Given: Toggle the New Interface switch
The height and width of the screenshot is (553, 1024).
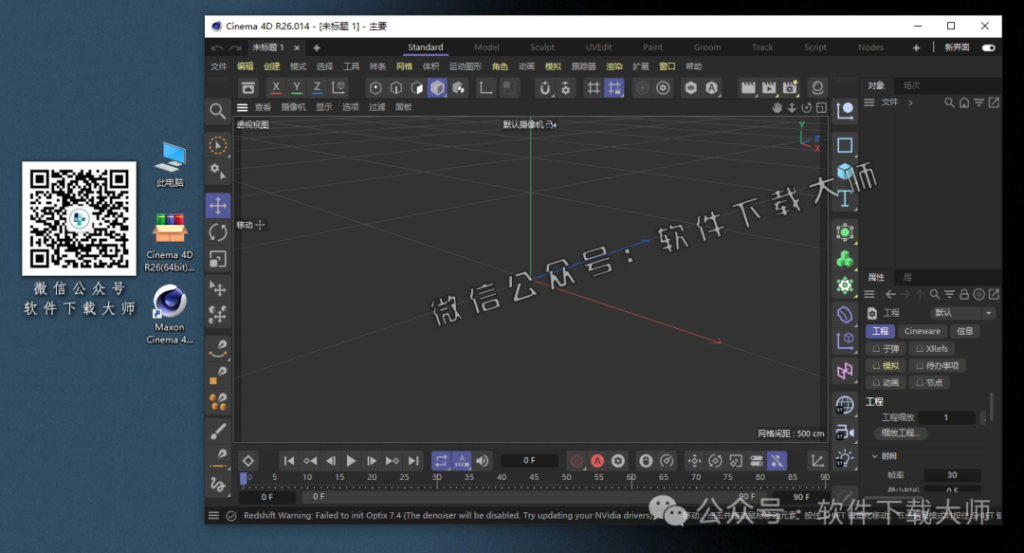Looking at the screenshot, I should click(x=989, y=48).
